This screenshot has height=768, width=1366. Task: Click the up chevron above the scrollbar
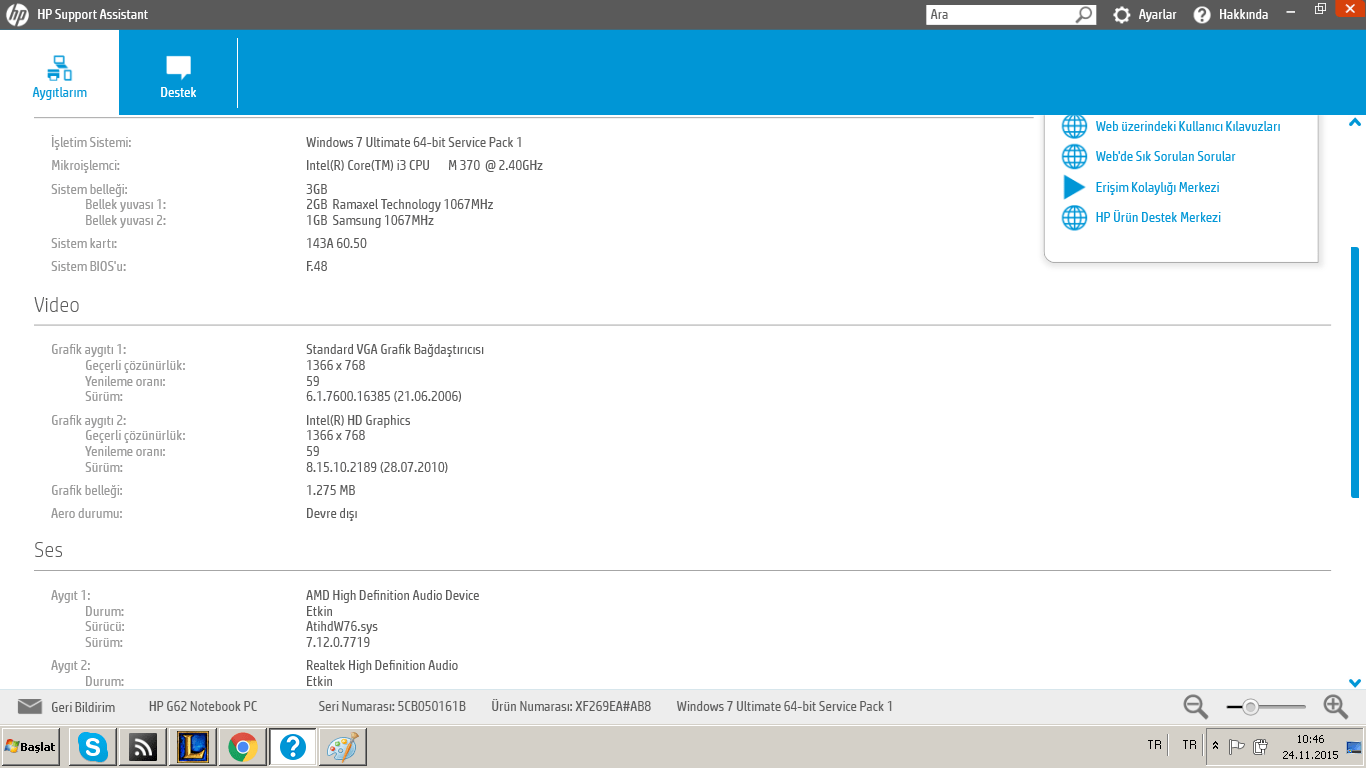[1355, 123]
